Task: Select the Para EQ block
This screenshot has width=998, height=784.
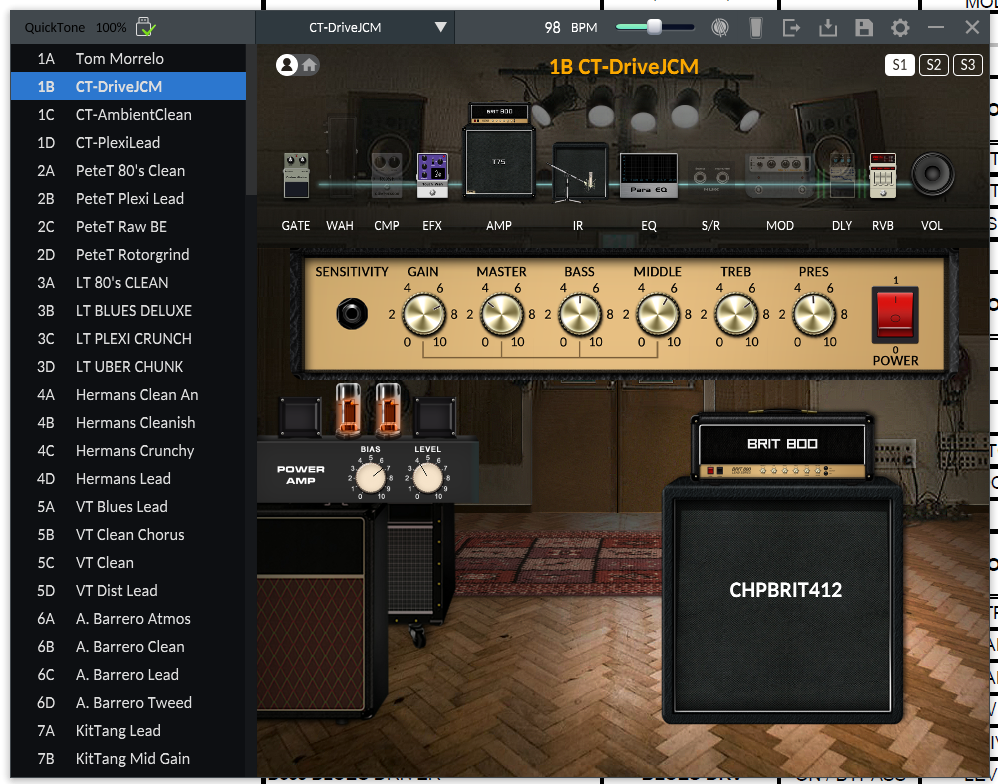Action: [649, 175]
